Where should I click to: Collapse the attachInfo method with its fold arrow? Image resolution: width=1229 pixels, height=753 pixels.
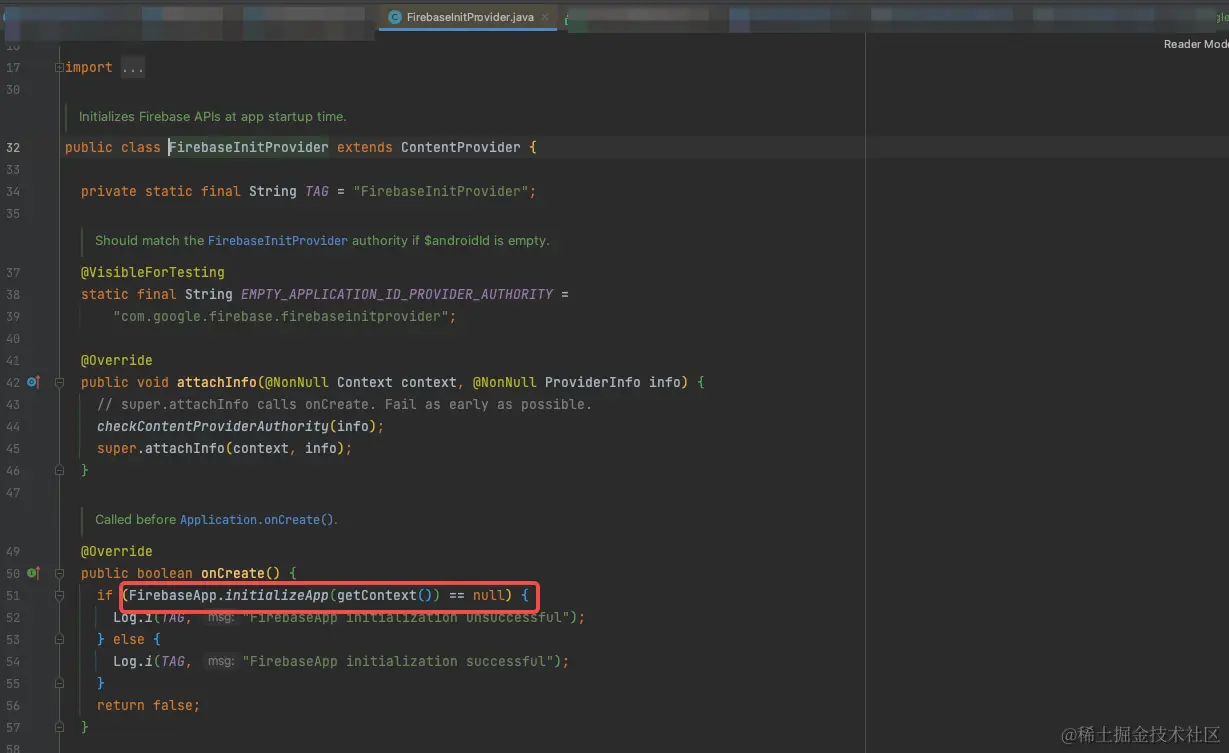coord(59,382)
